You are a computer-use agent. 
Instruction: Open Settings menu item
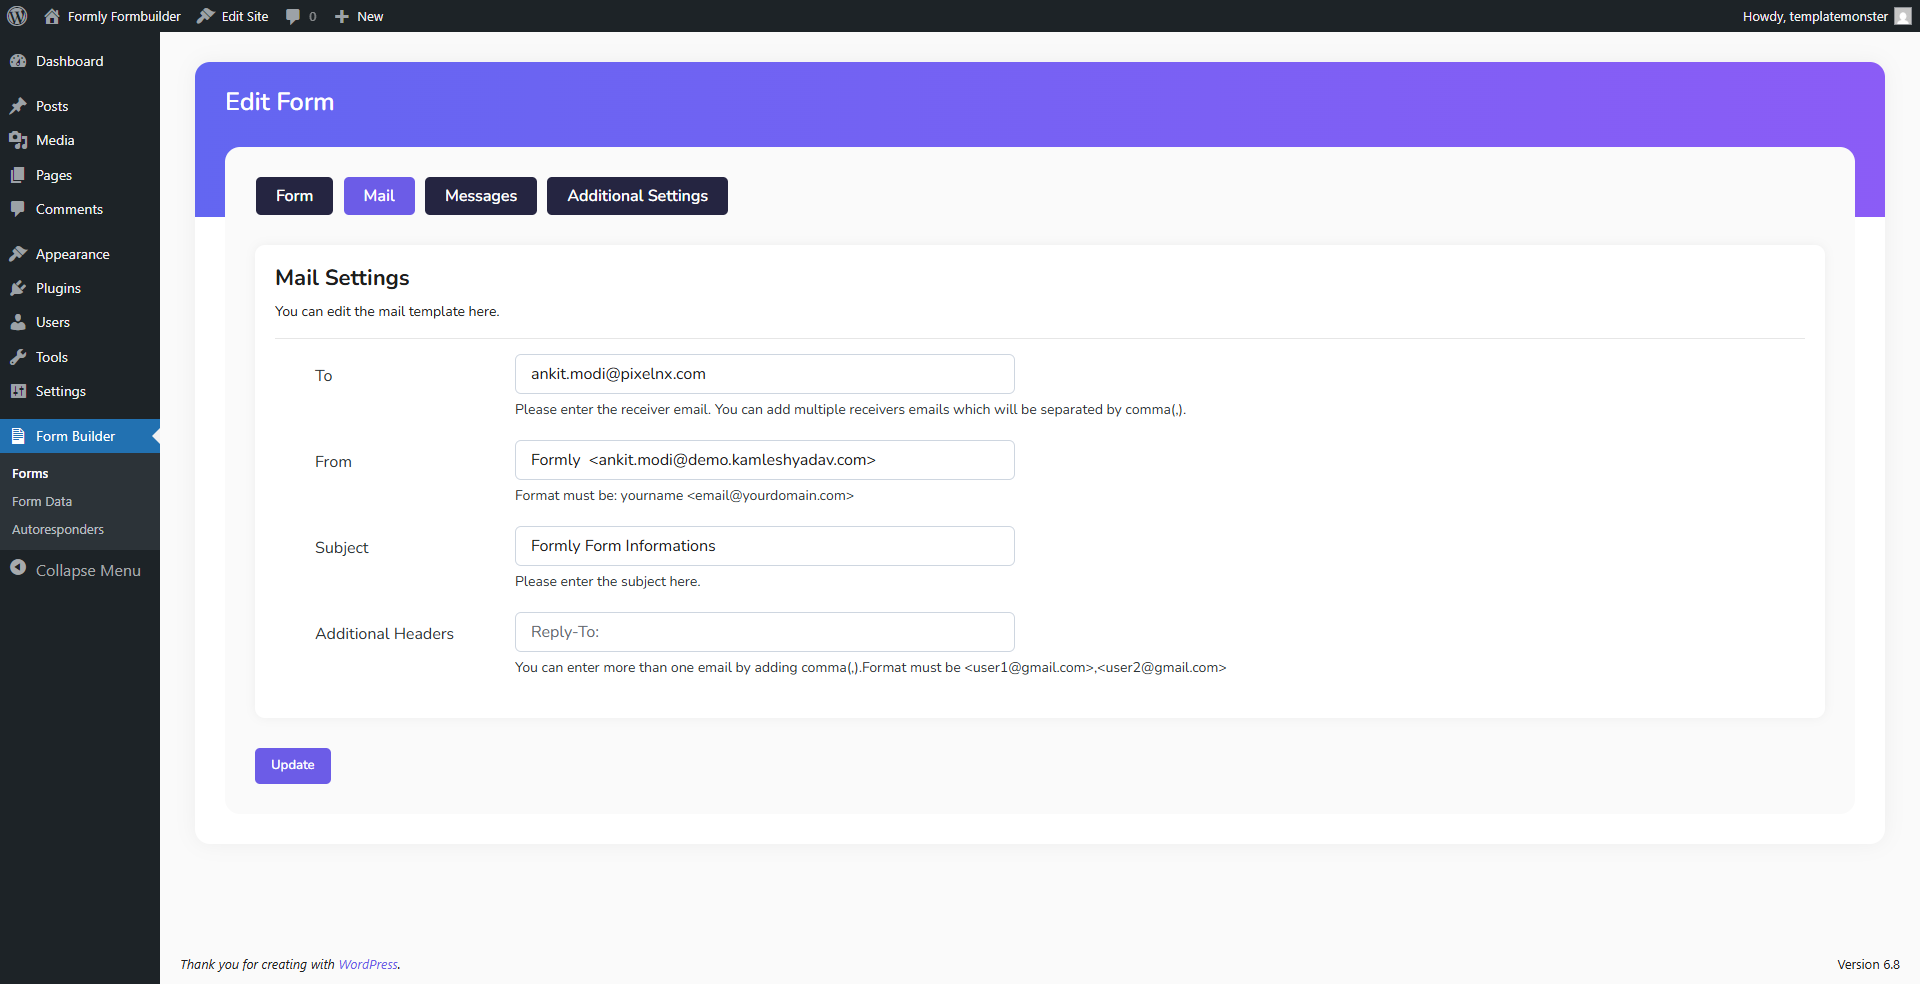pyautogui.click(x=80, y=391)
